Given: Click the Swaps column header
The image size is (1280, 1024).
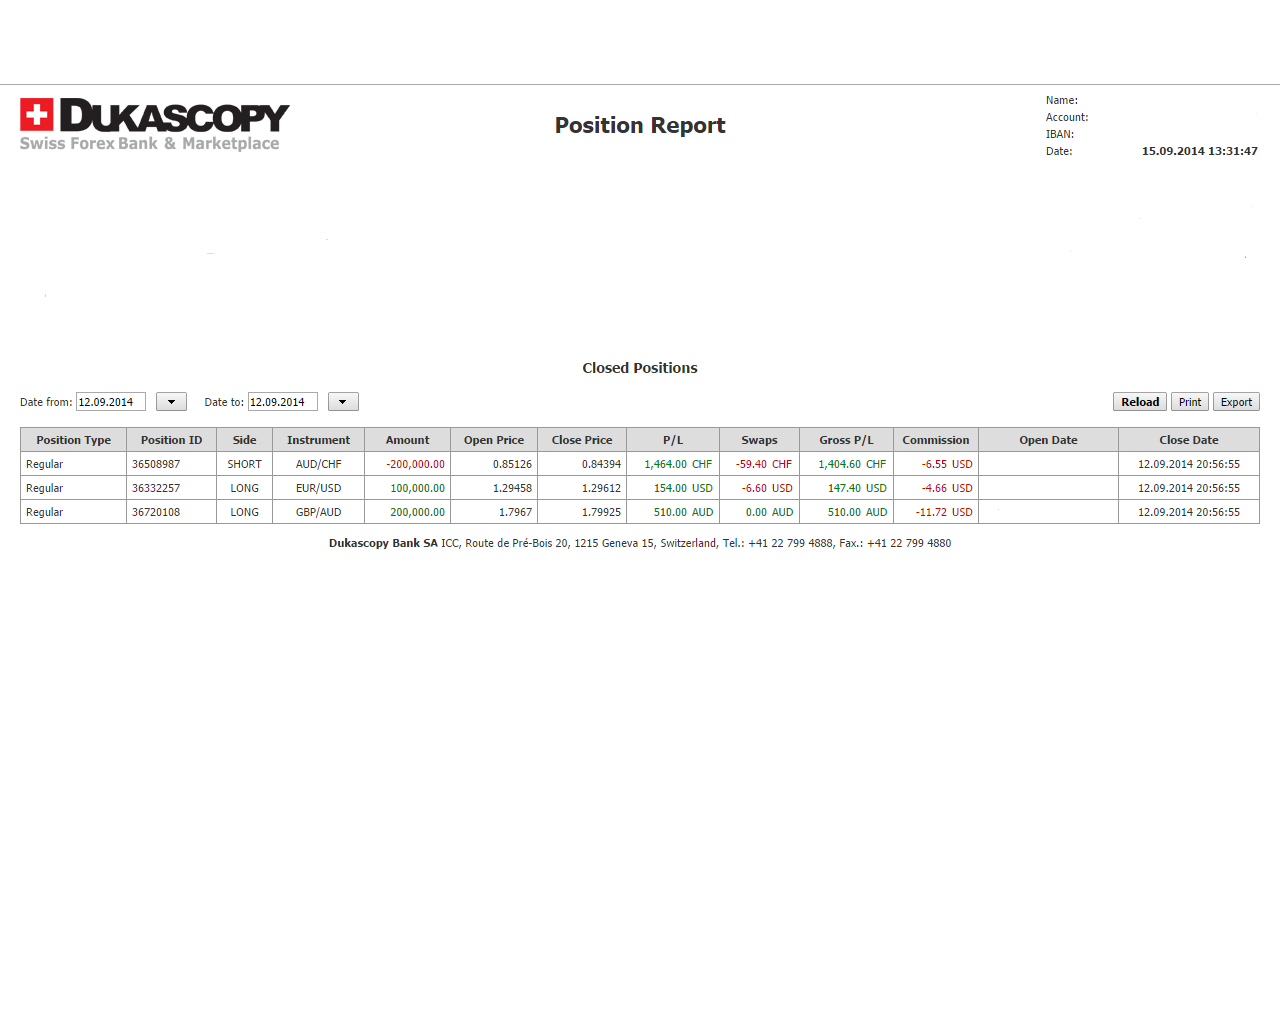Looking at the screenshot, I should pos(759,440).
